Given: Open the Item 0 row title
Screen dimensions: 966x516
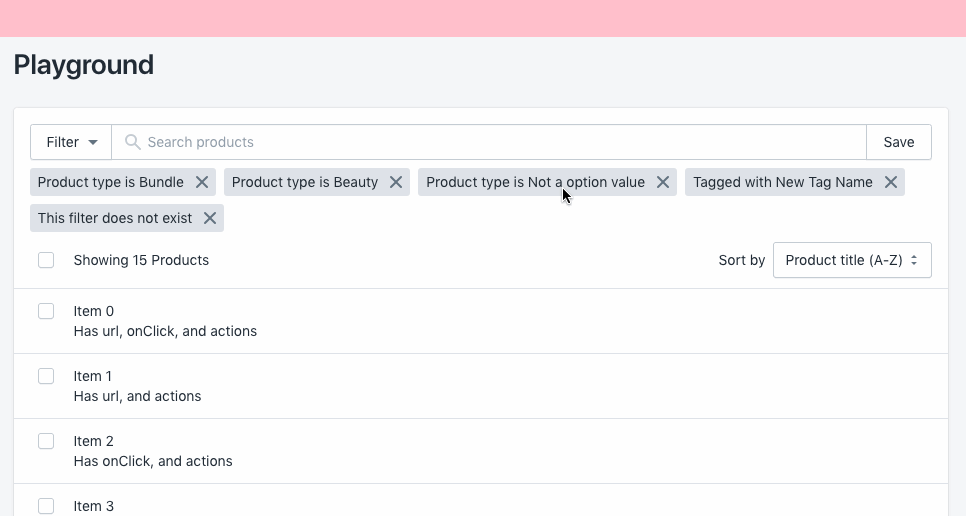Looking at the screenshot, I should pyautogui.click(x=94, y=312).
